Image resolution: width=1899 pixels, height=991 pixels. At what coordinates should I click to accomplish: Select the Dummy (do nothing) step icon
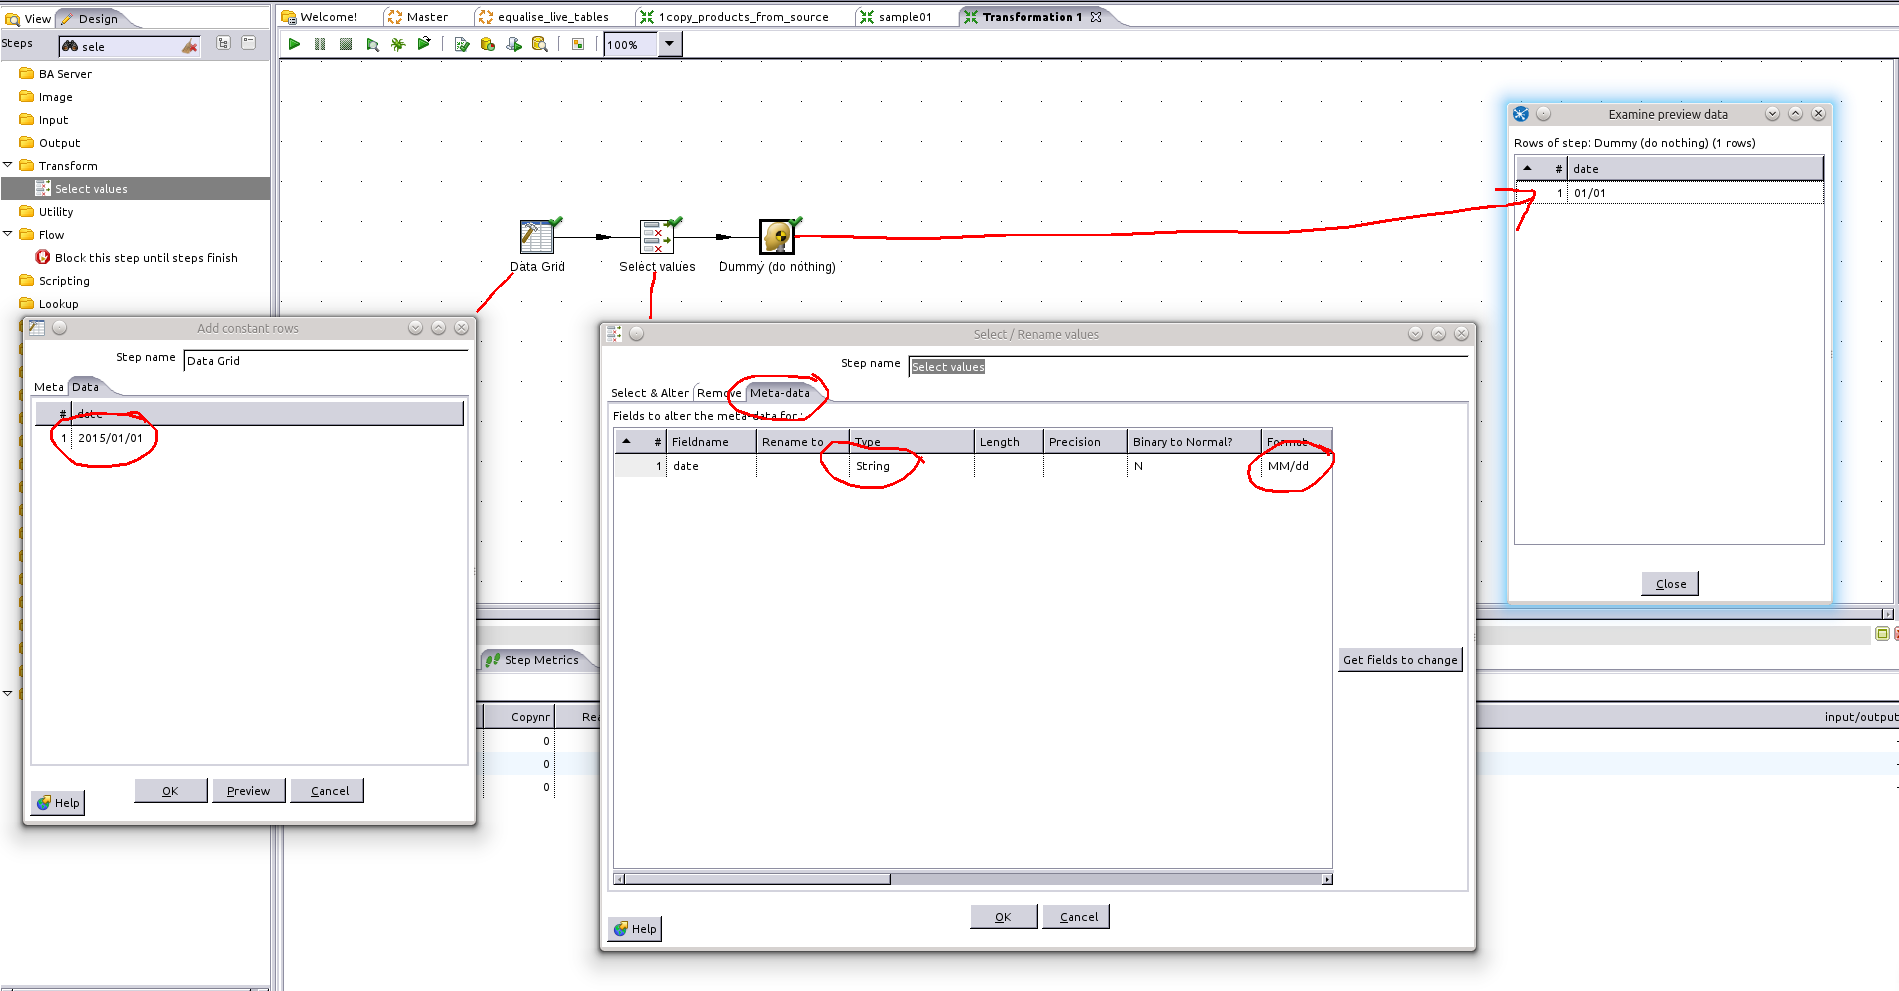click(x=777, y=237)
